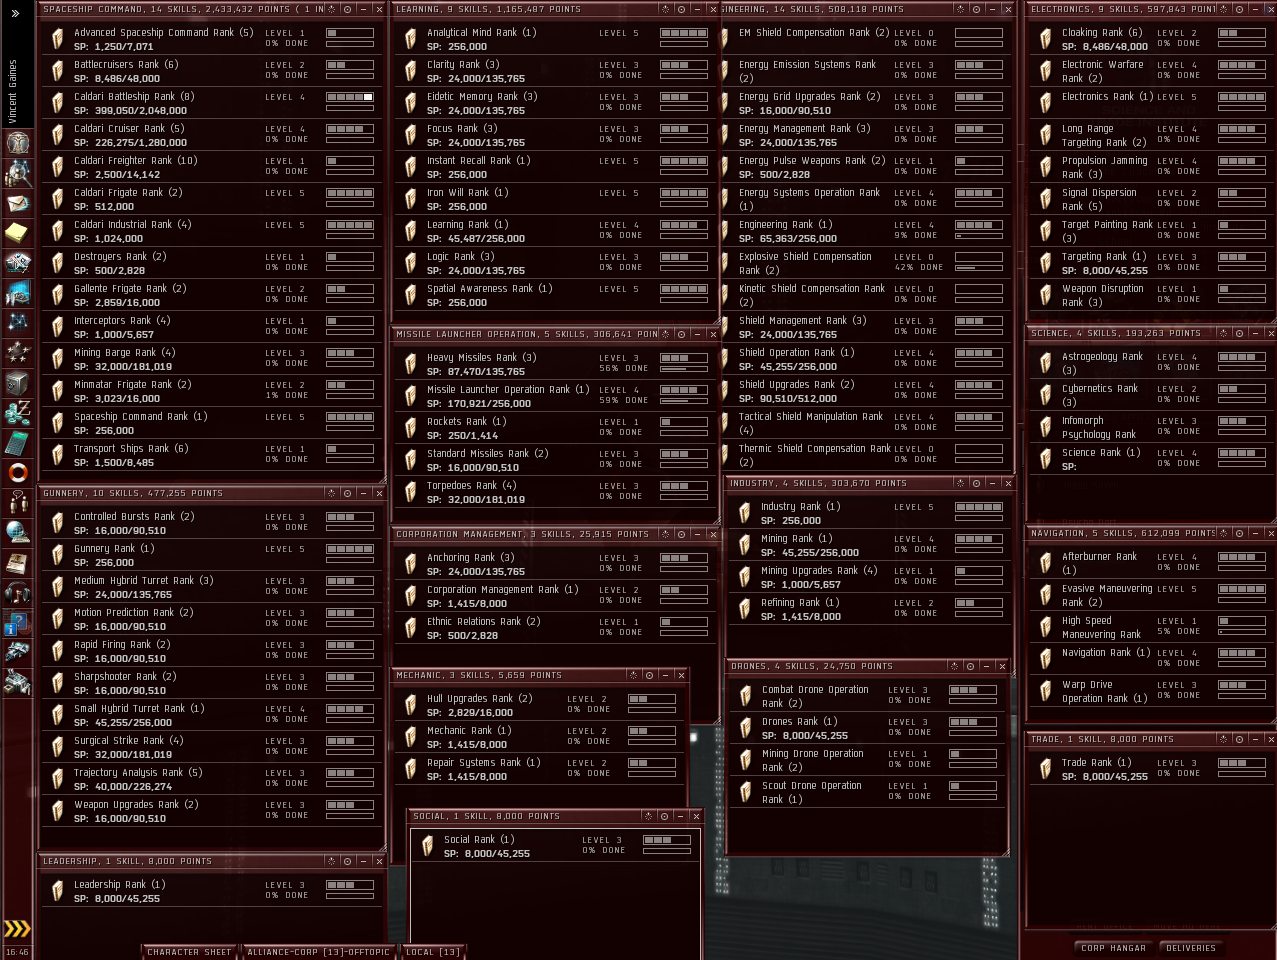Image resolution: width=1277 pixels, height=960 pixels.
Task: Open the journal book icon in sidebar
Action: [x=17, y=562]
